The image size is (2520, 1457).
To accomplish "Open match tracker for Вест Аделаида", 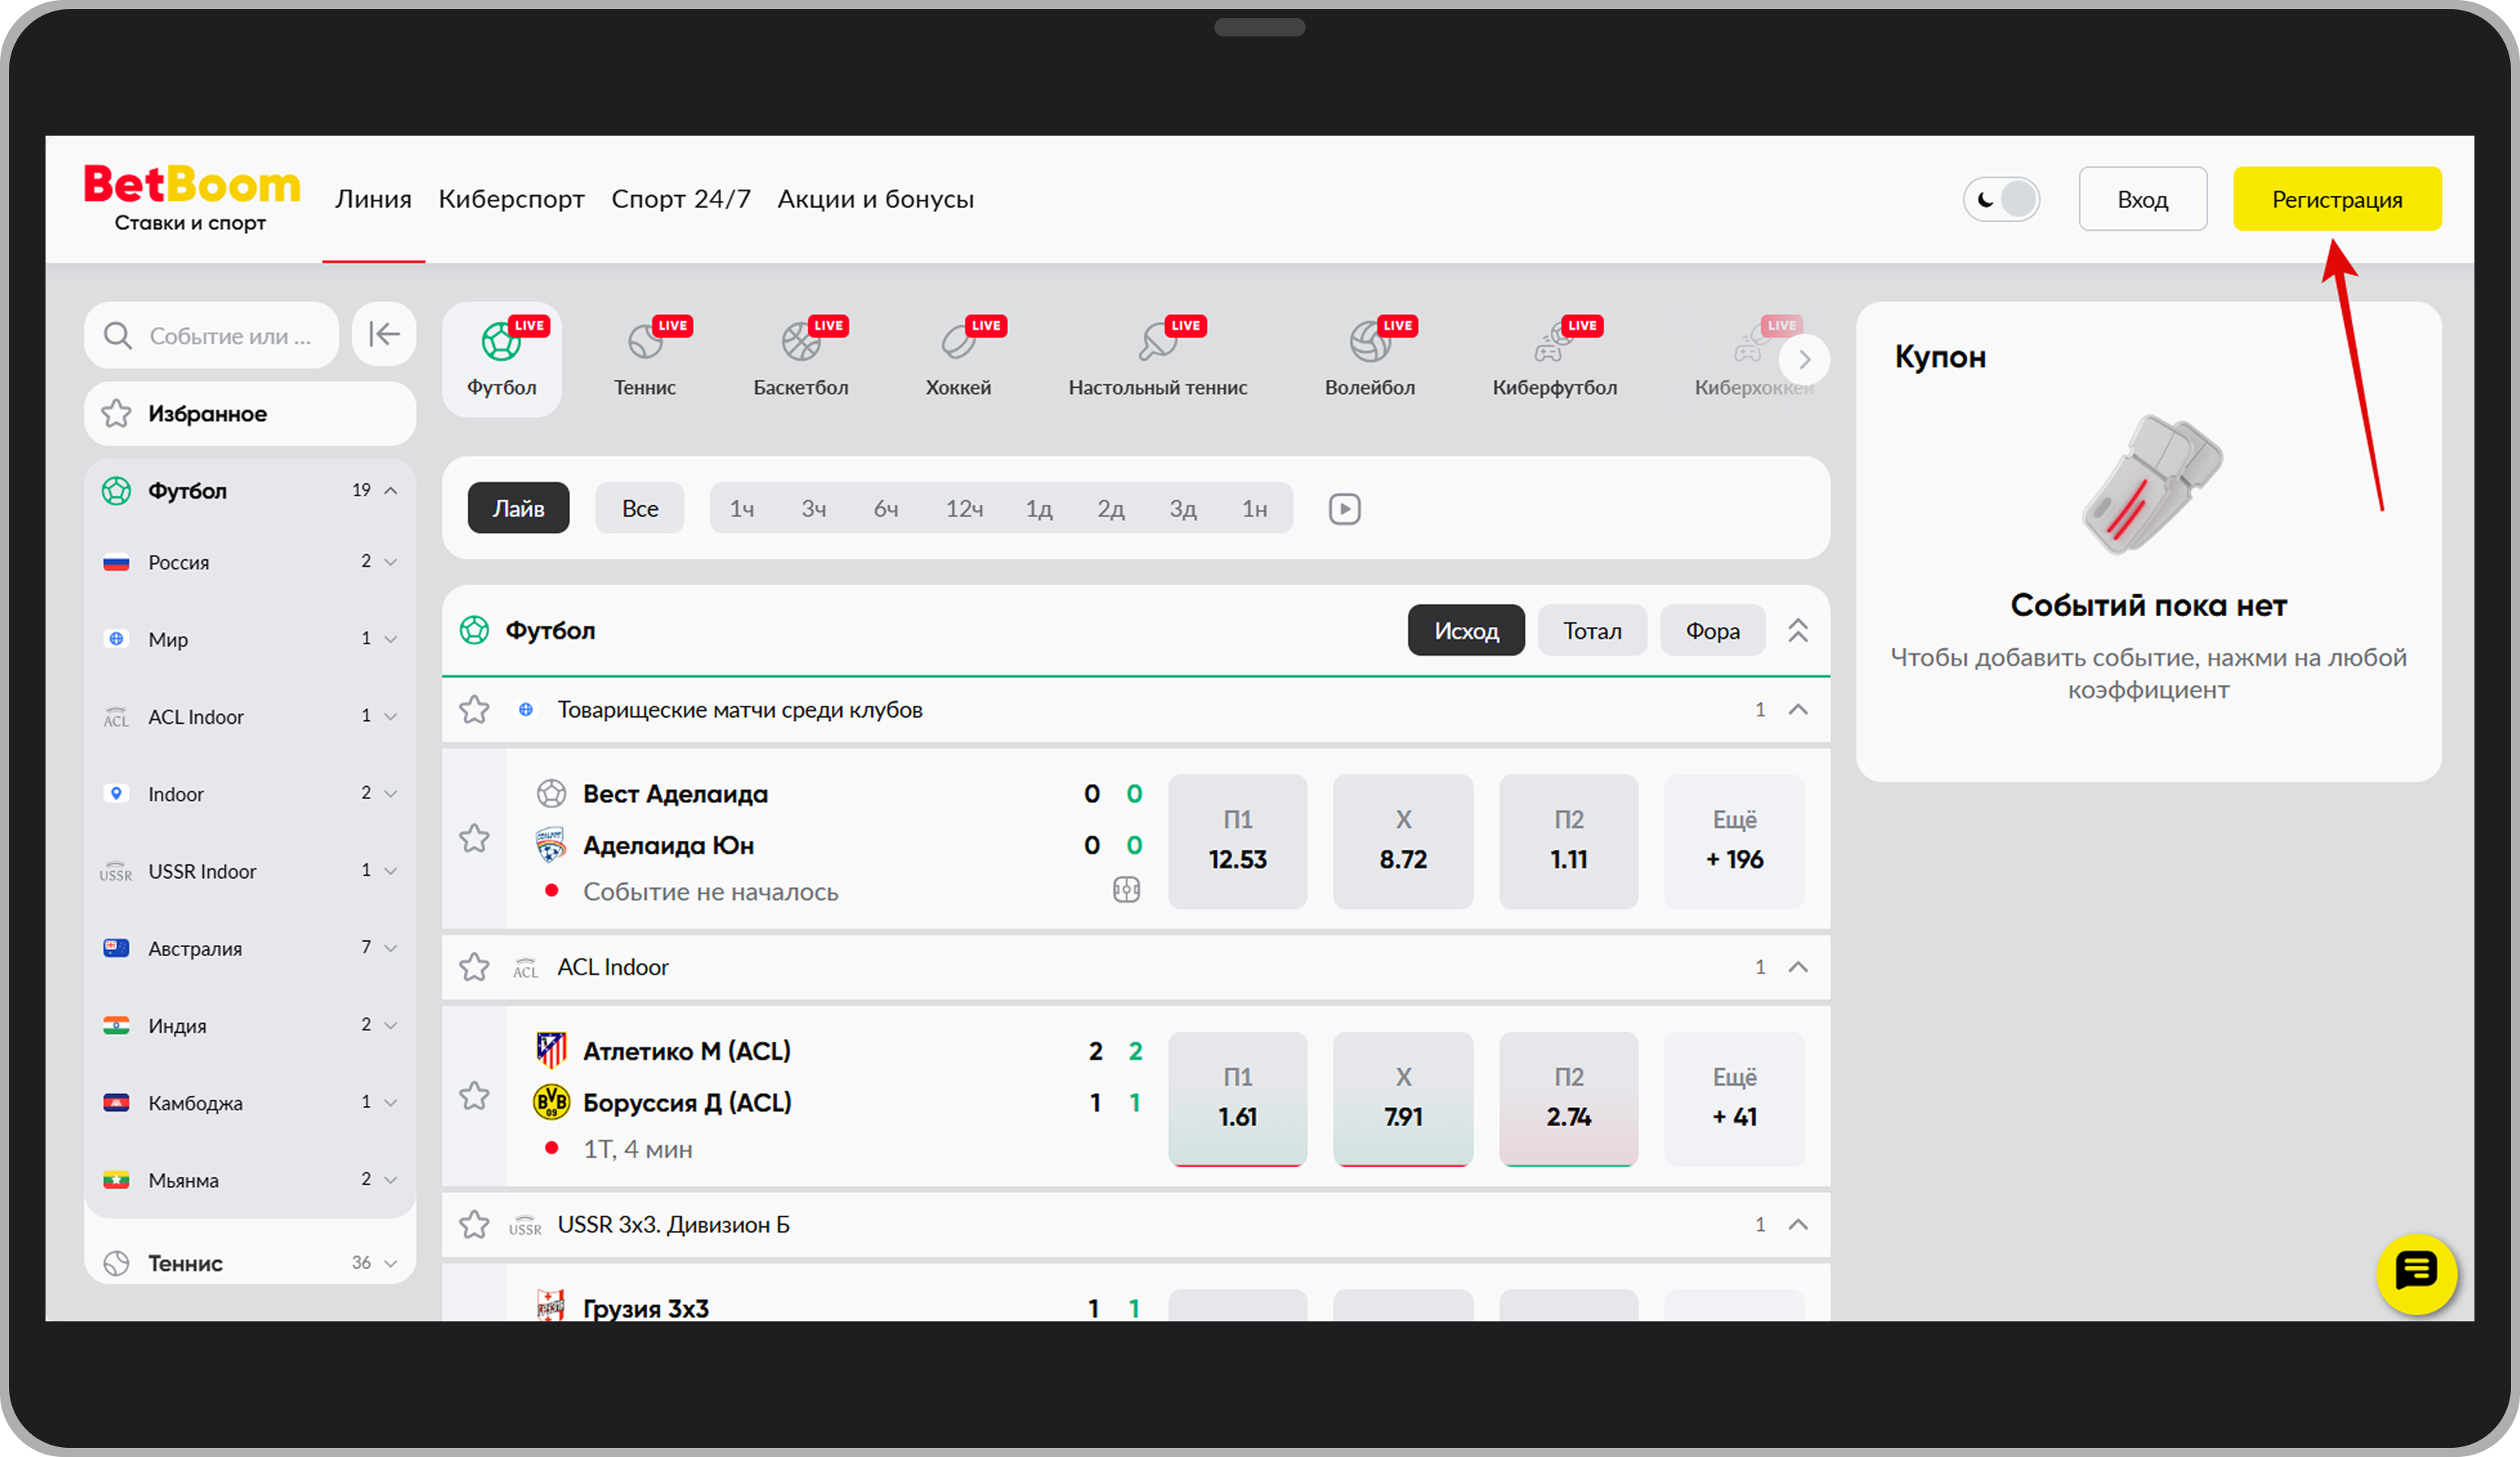I will coord(1126,890).
